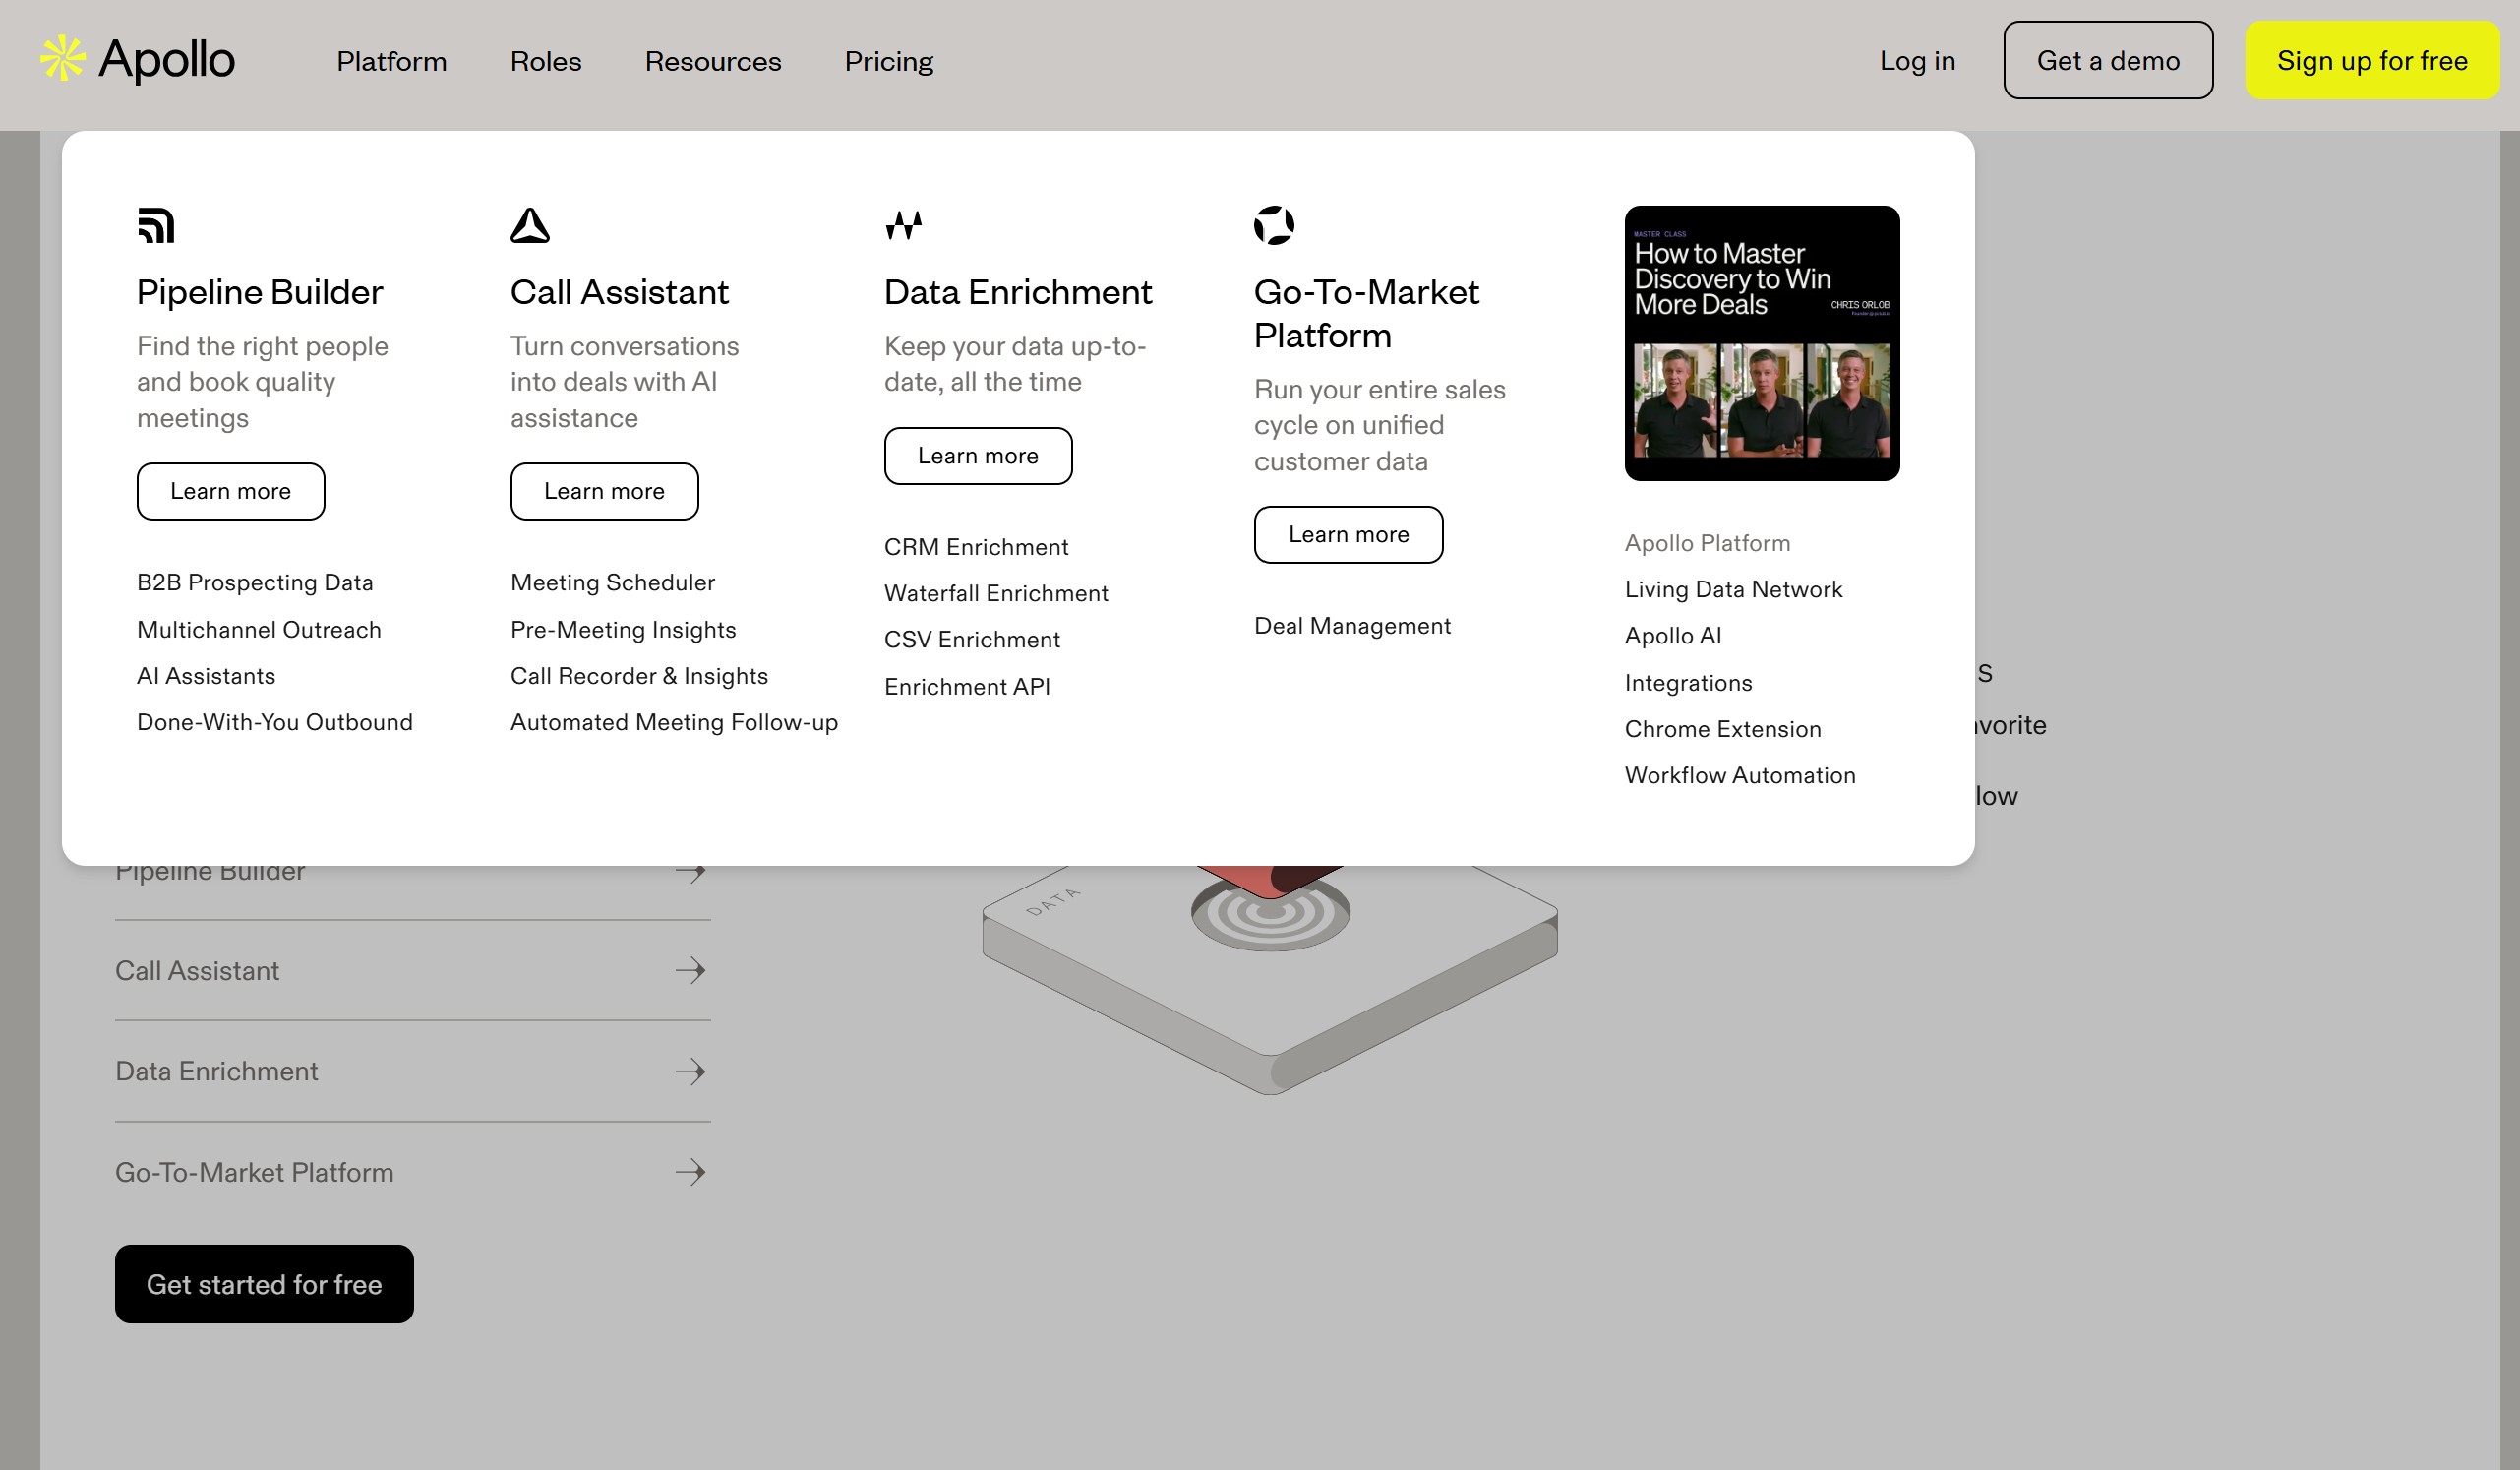Click the Get started for free button
This screenshot has height=1470, width=2520.
pos(264,1284)
